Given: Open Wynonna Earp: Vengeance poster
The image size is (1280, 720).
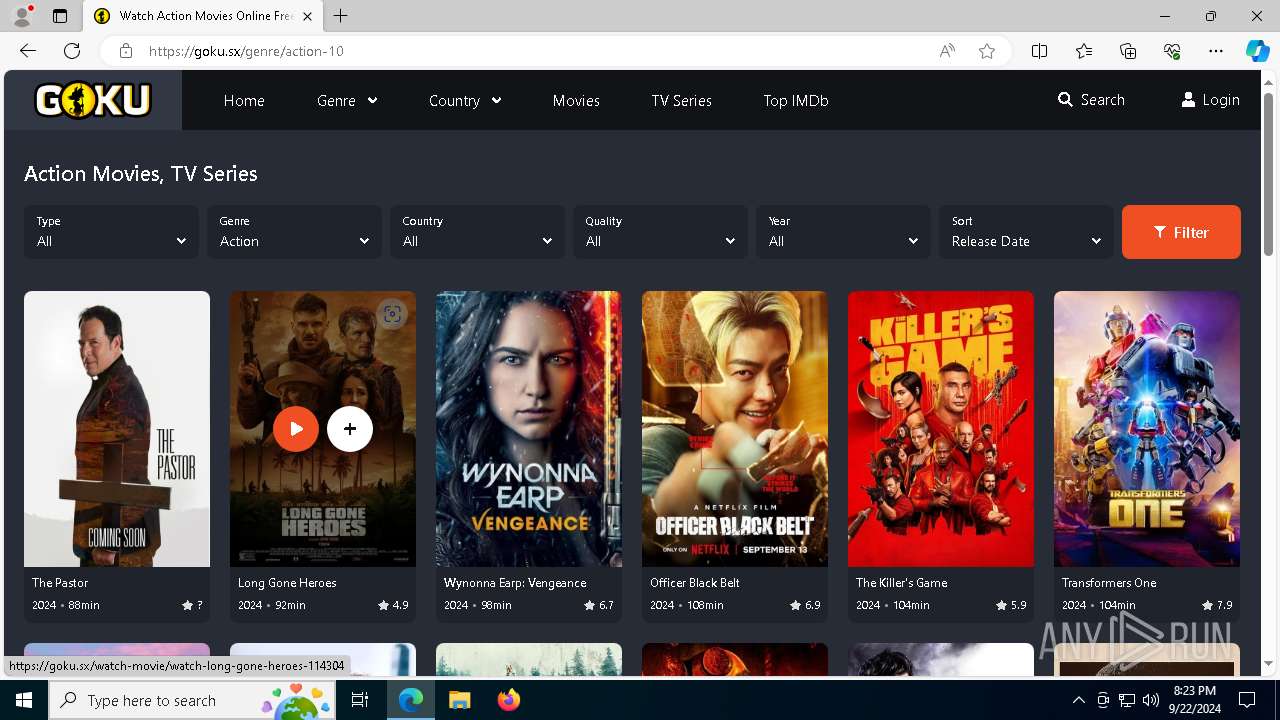Looking at the screenshot, I should (x=529, y=429).
